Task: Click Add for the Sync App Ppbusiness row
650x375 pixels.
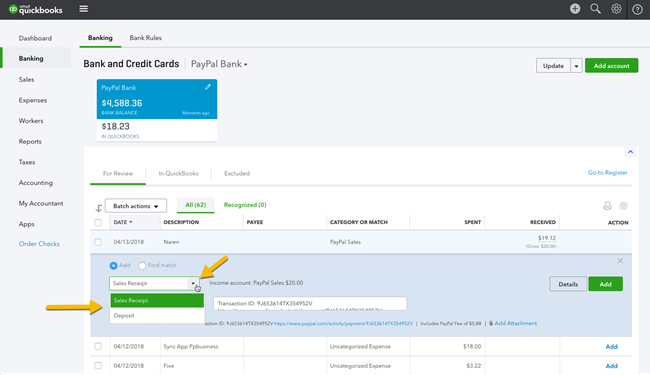Action: tap(611, 347)
